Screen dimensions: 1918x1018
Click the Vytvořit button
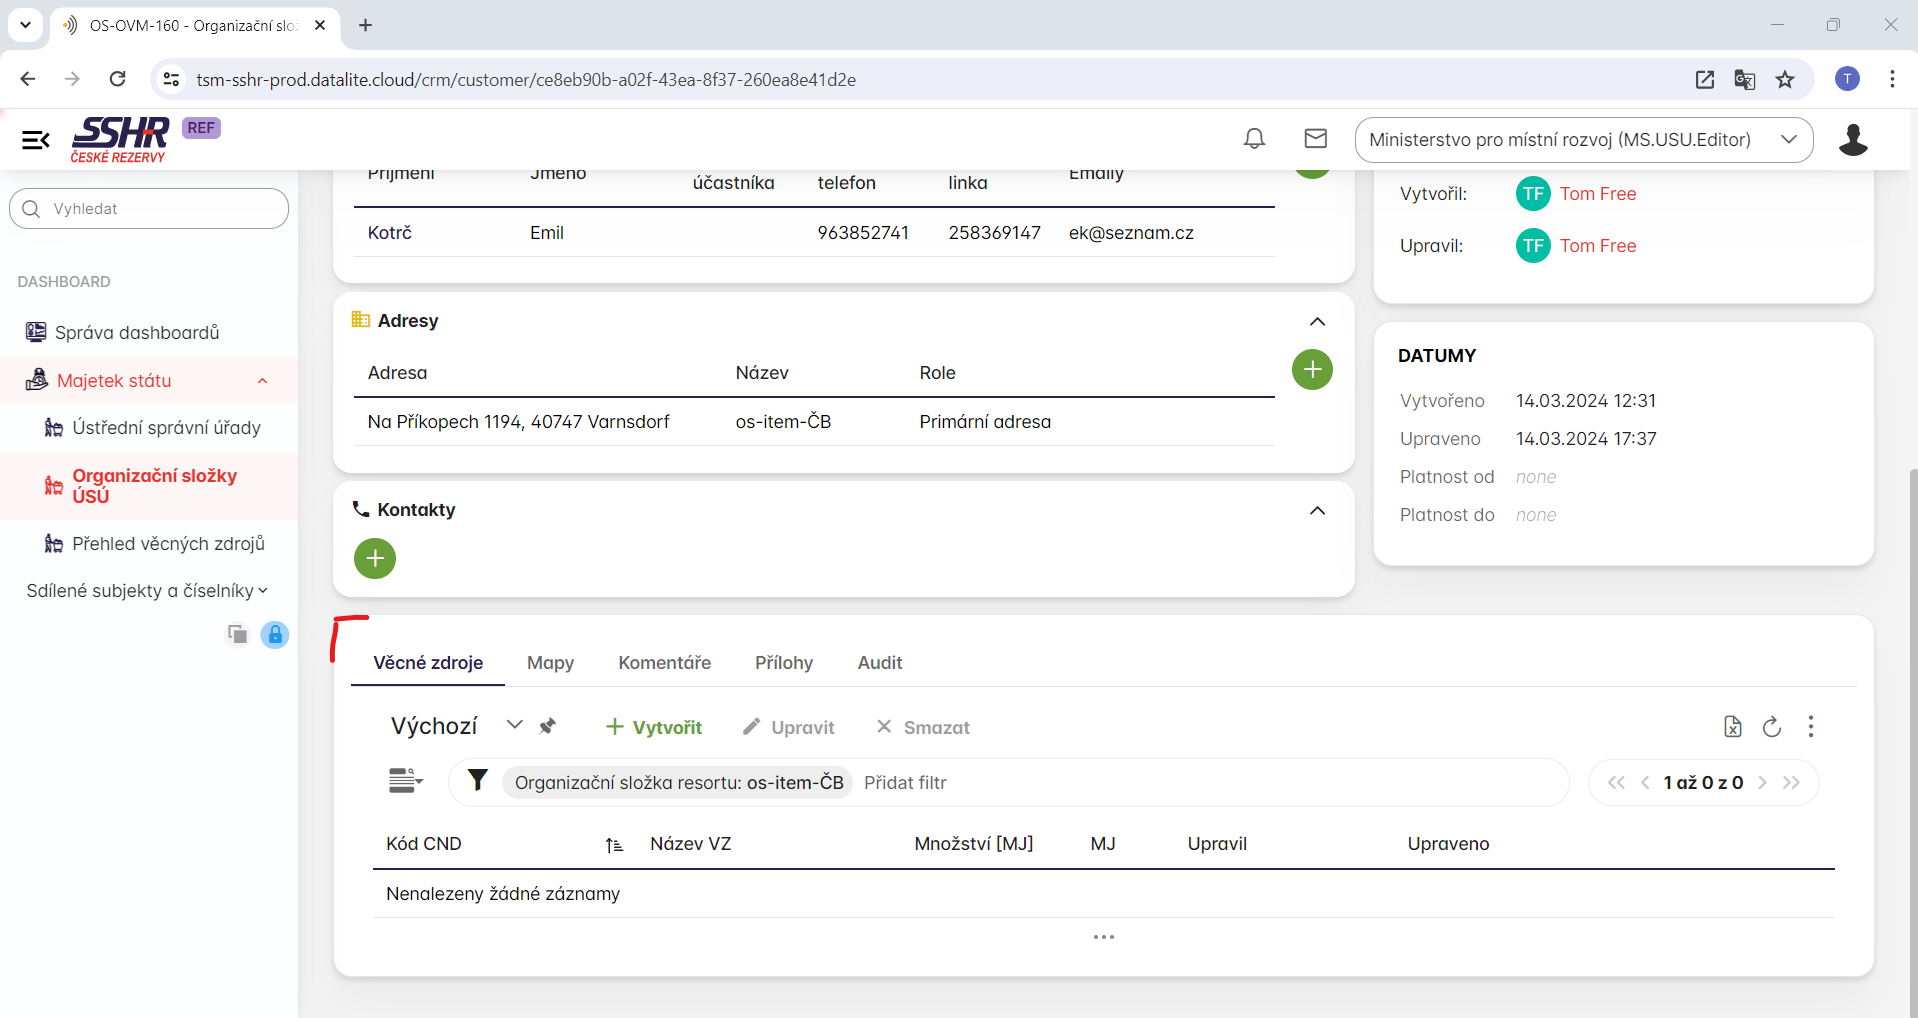tap(654, 727)
